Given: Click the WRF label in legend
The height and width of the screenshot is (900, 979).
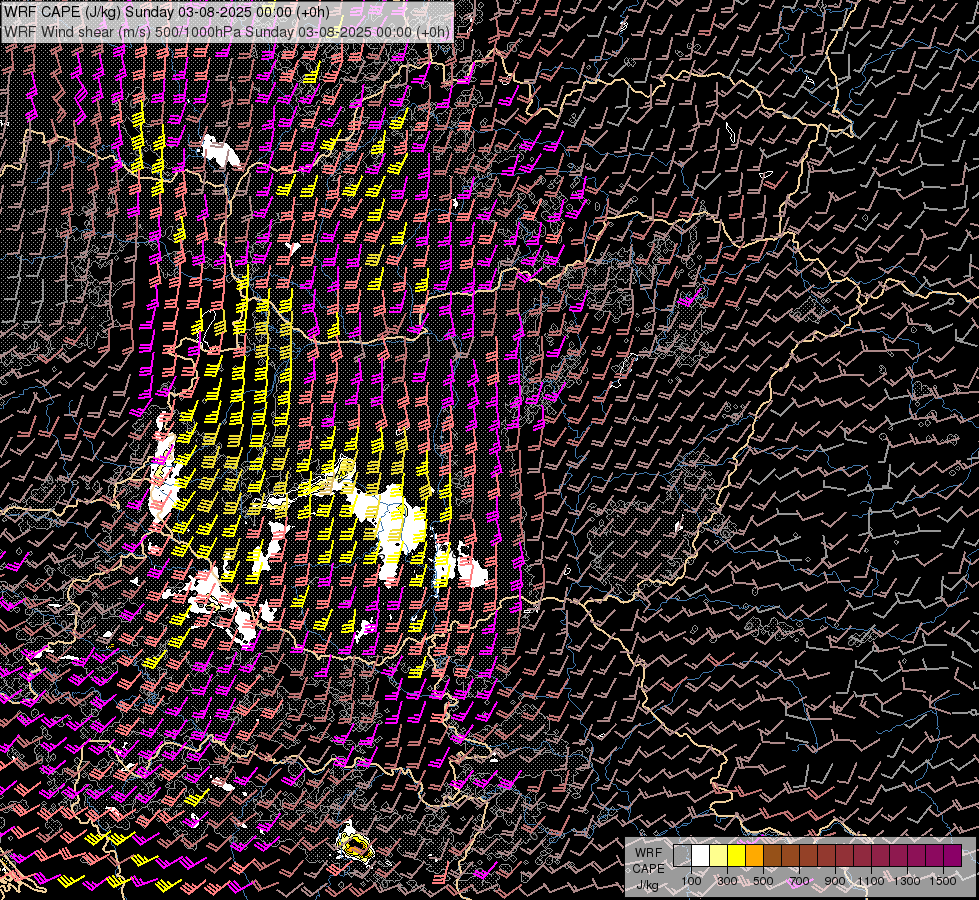Looking at the screenshot, I should point(648,853).
